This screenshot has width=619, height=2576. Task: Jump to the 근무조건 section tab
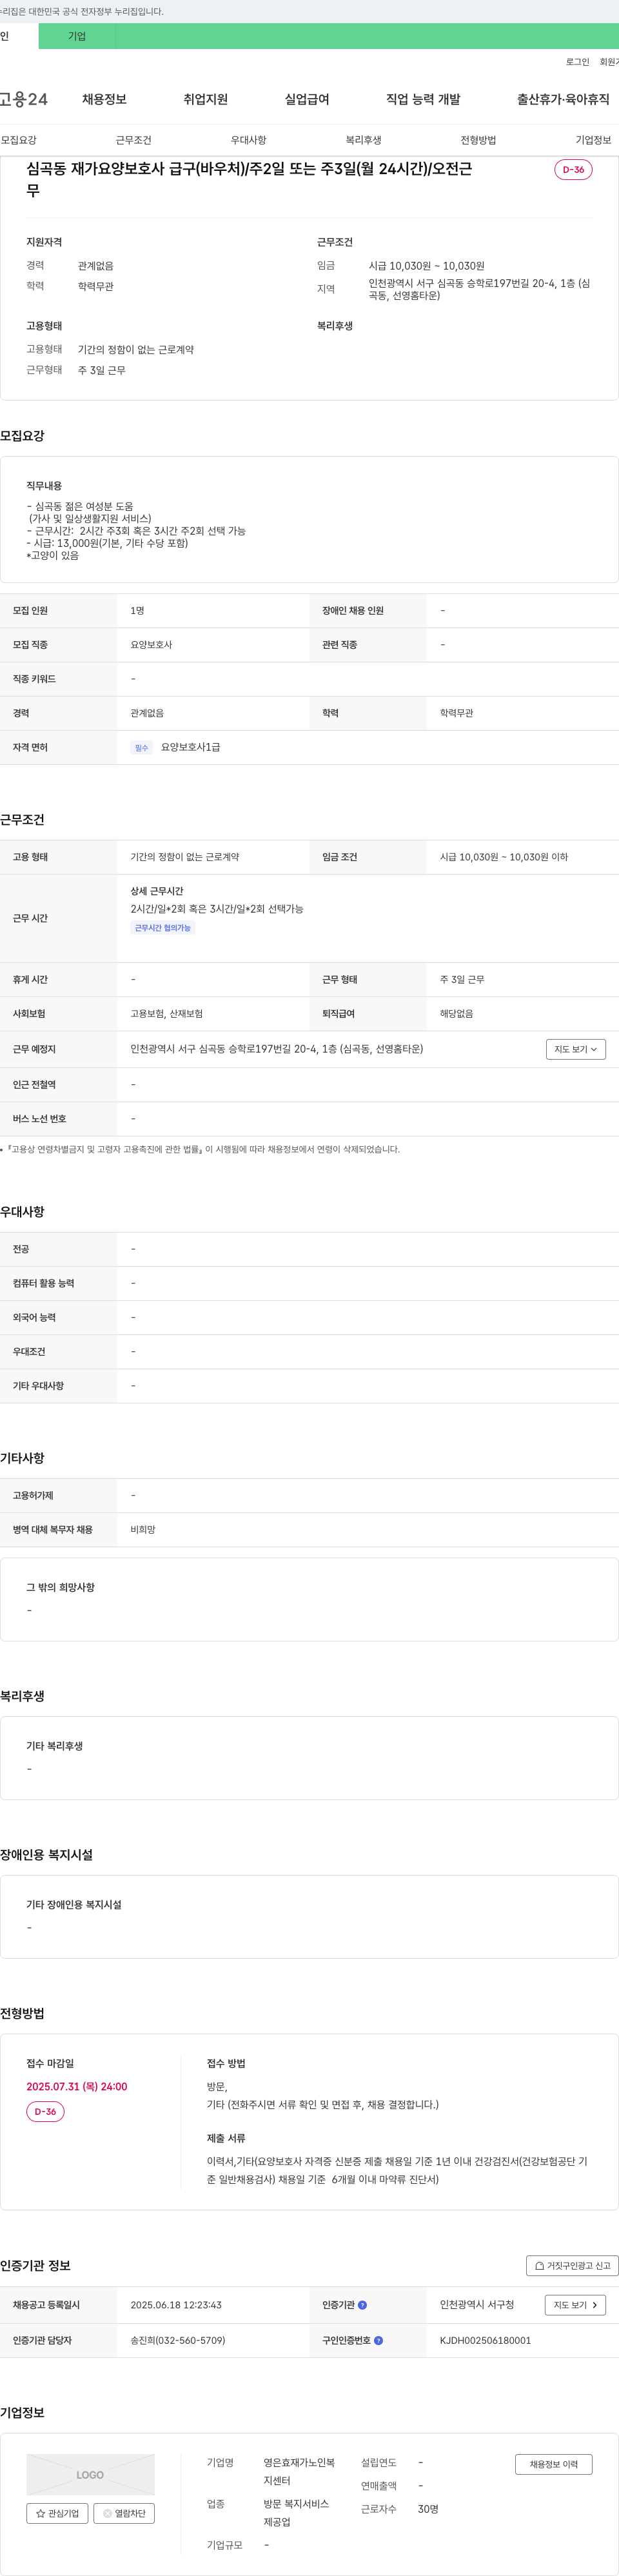click(133, 140)
